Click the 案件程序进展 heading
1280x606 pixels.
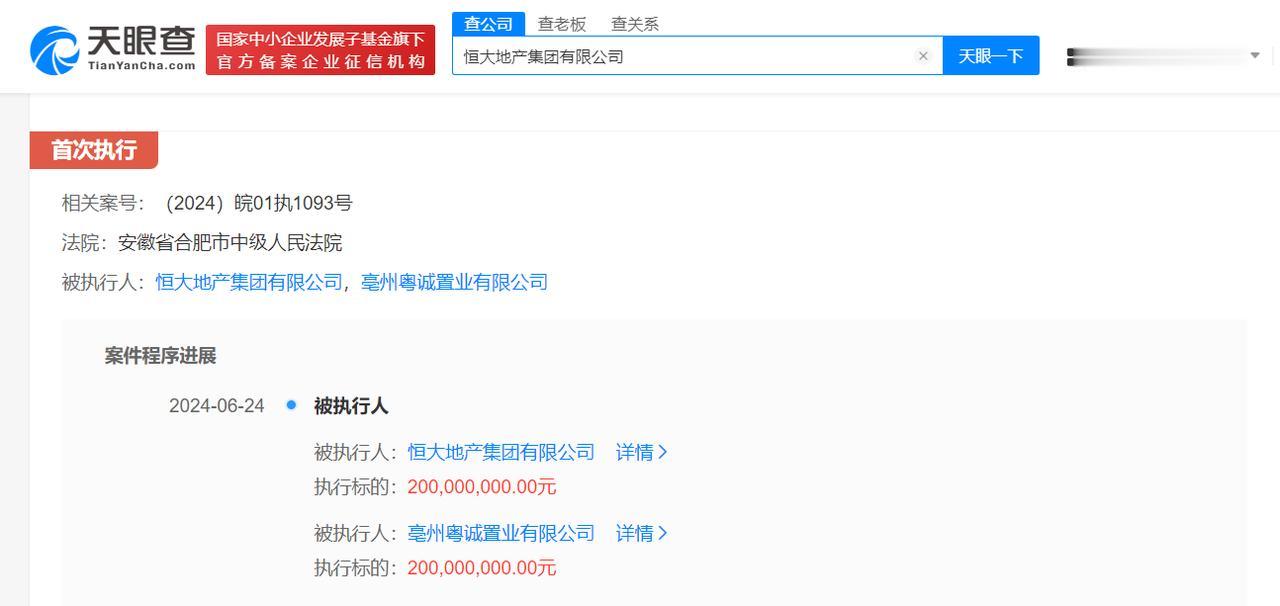pos(160,356)
